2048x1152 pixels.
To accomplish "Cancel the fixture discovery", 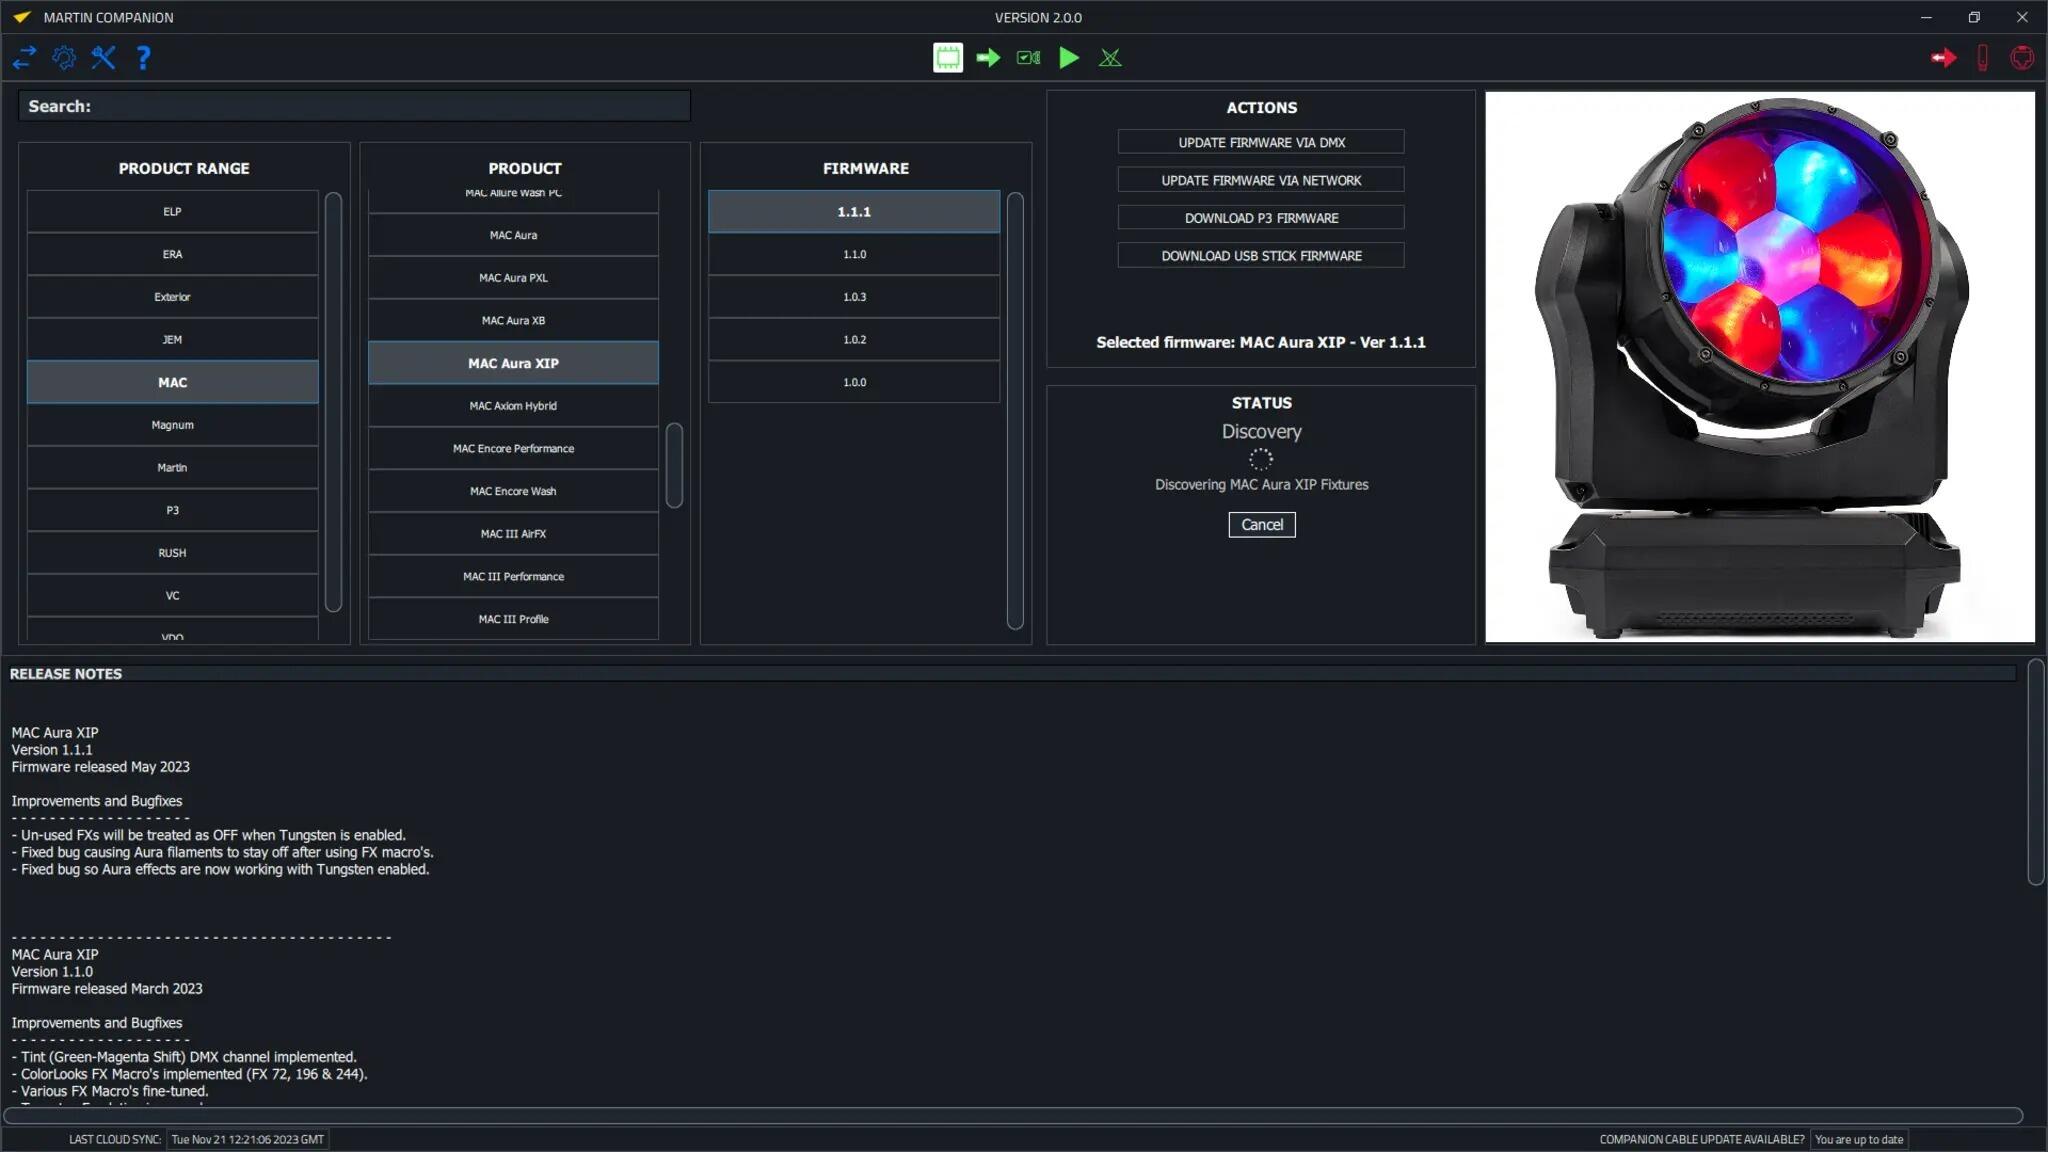I will coord(1261,525).
